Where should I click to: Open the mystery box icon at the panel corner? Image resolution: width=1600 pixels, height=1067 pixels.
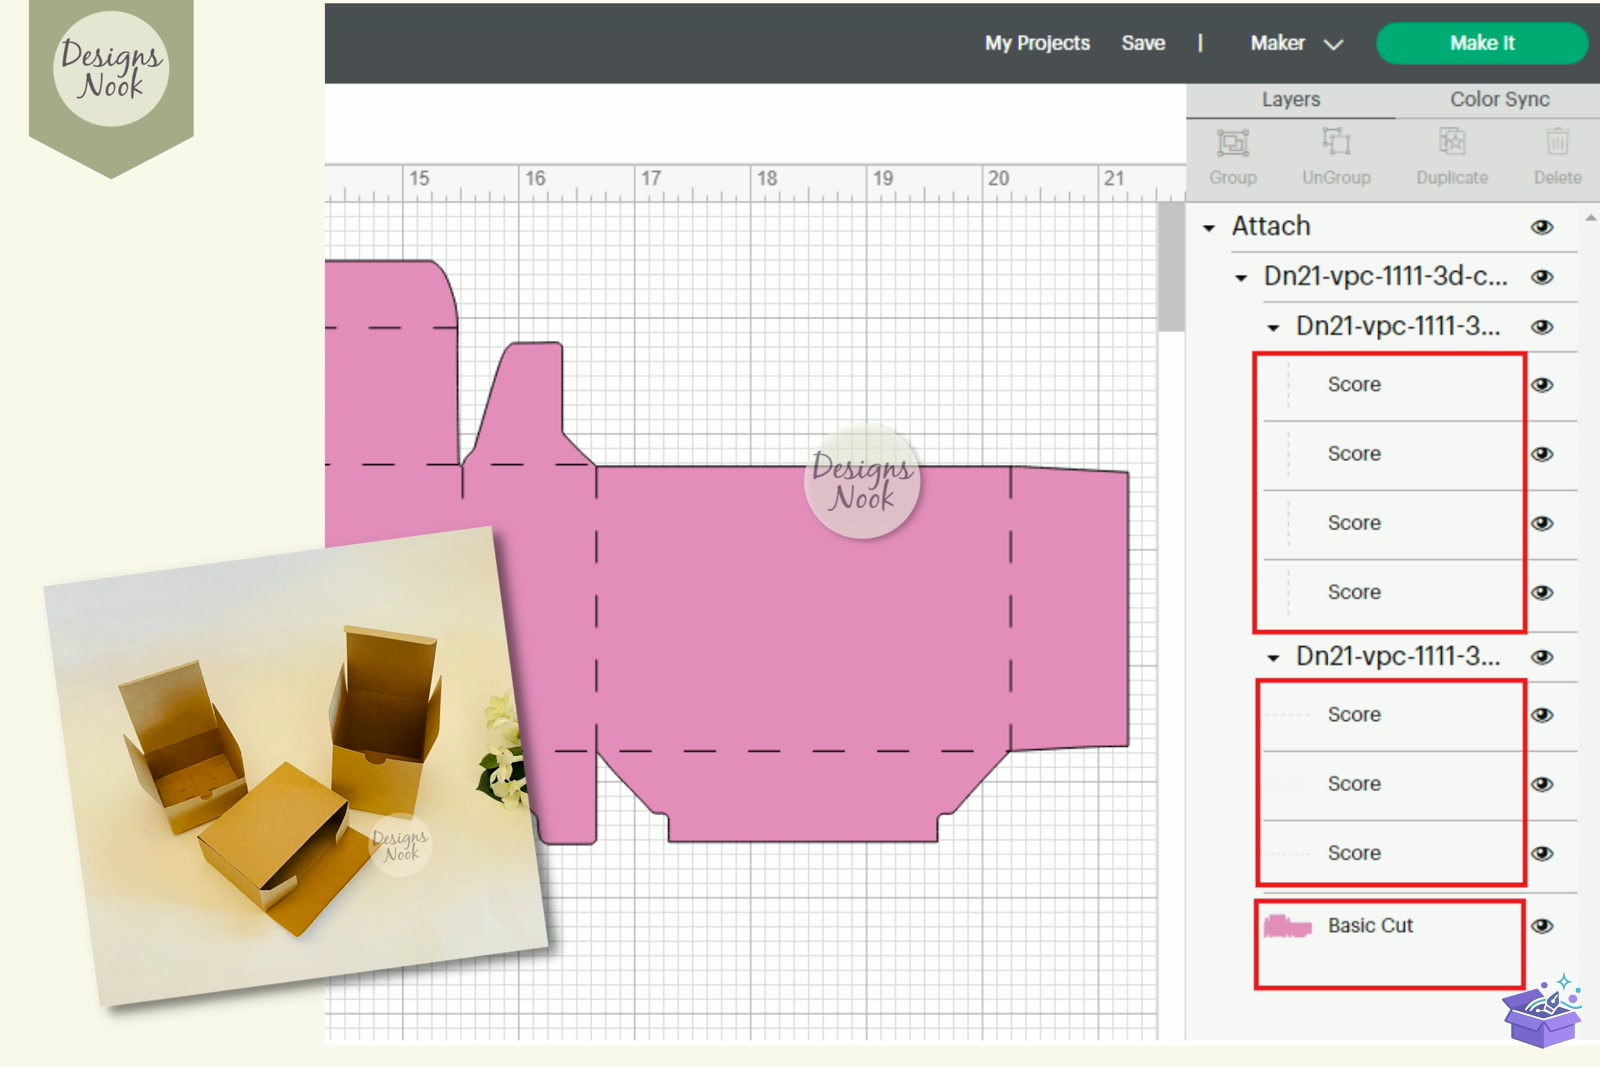pos(1542,1011)
